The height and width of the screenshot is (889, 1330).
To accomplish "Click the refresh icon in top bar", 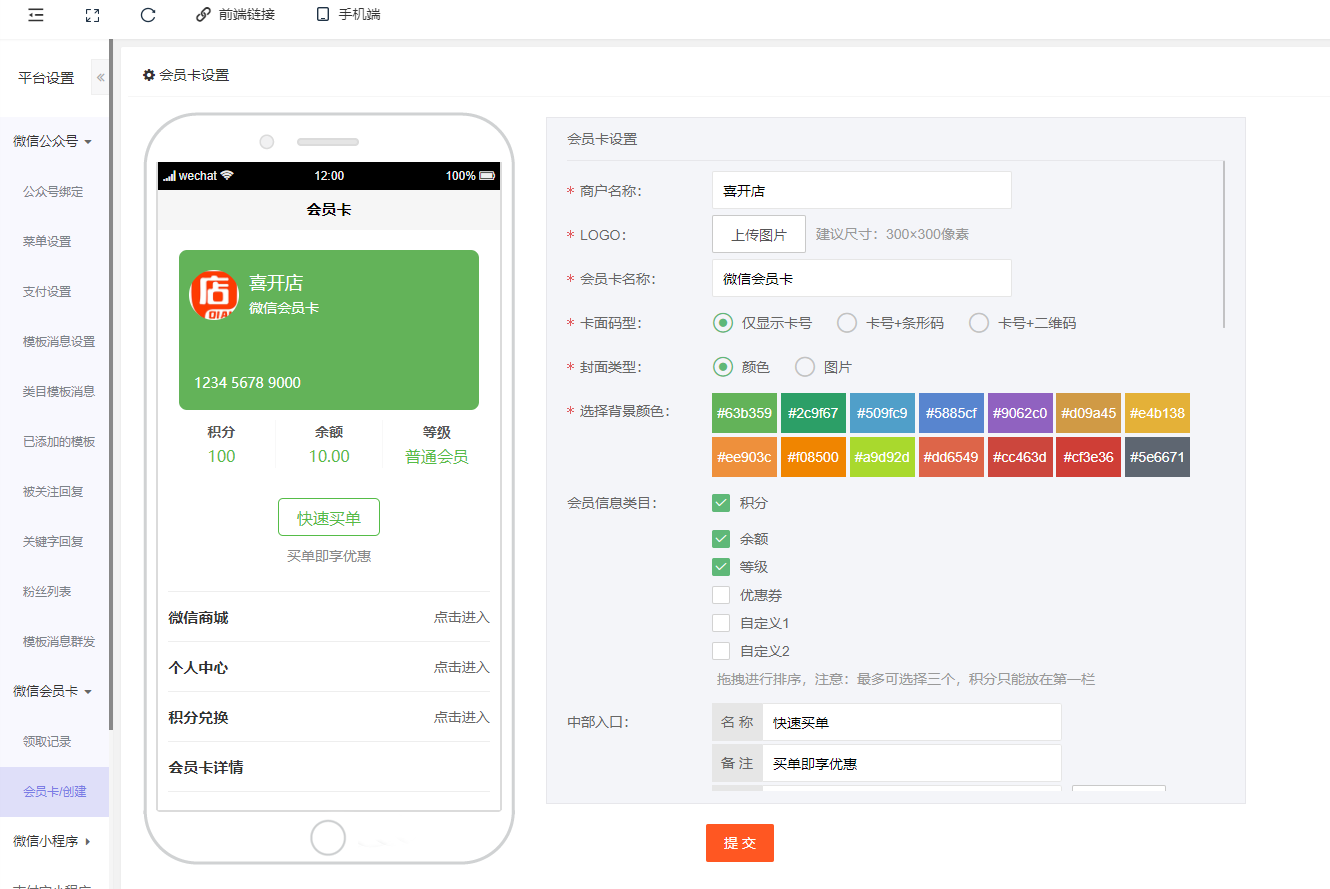I will pos(148,15).
